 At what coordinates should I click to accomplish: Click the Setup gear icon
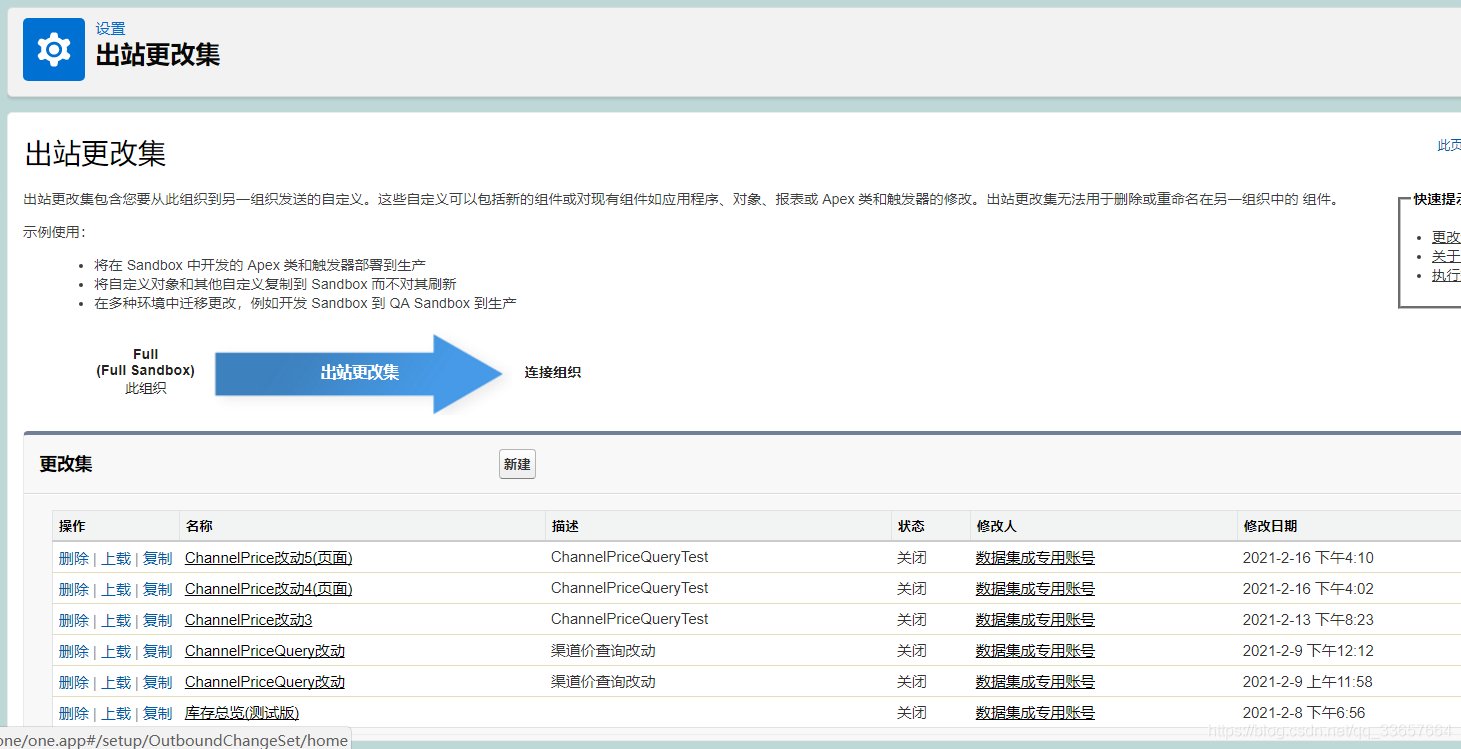54,50
